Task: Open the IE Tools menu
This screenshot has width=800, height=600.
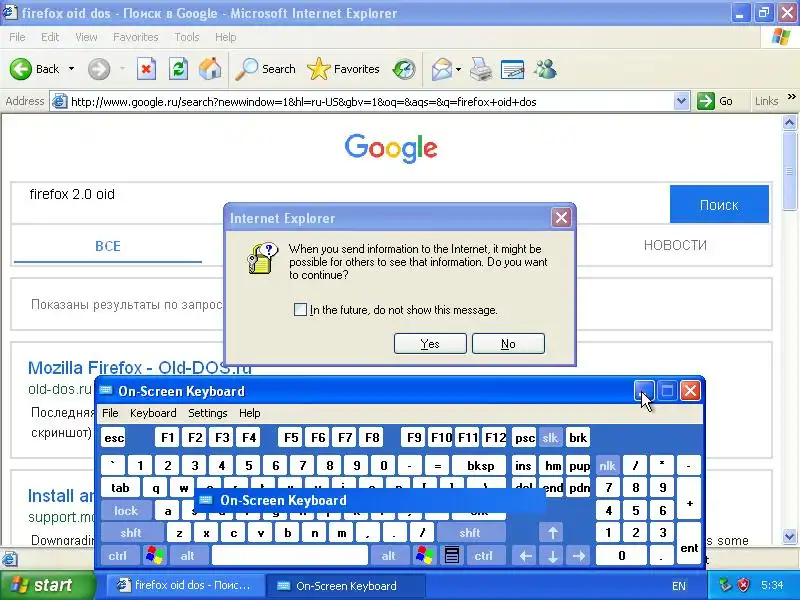Action: (187, 37)
